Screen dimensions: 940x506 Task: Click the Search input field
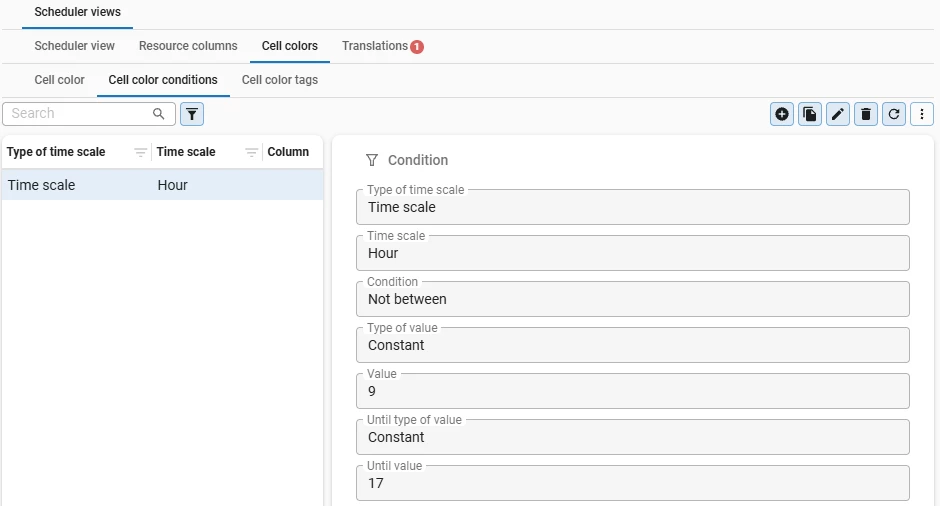[x=80, y=114]
